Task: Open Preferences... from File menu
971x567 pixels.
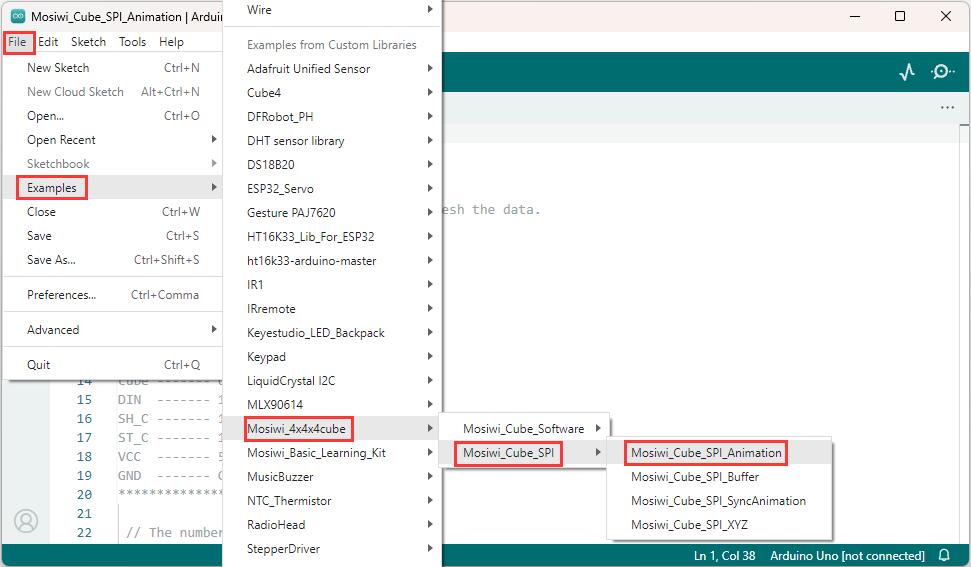Action: (113, 295)
